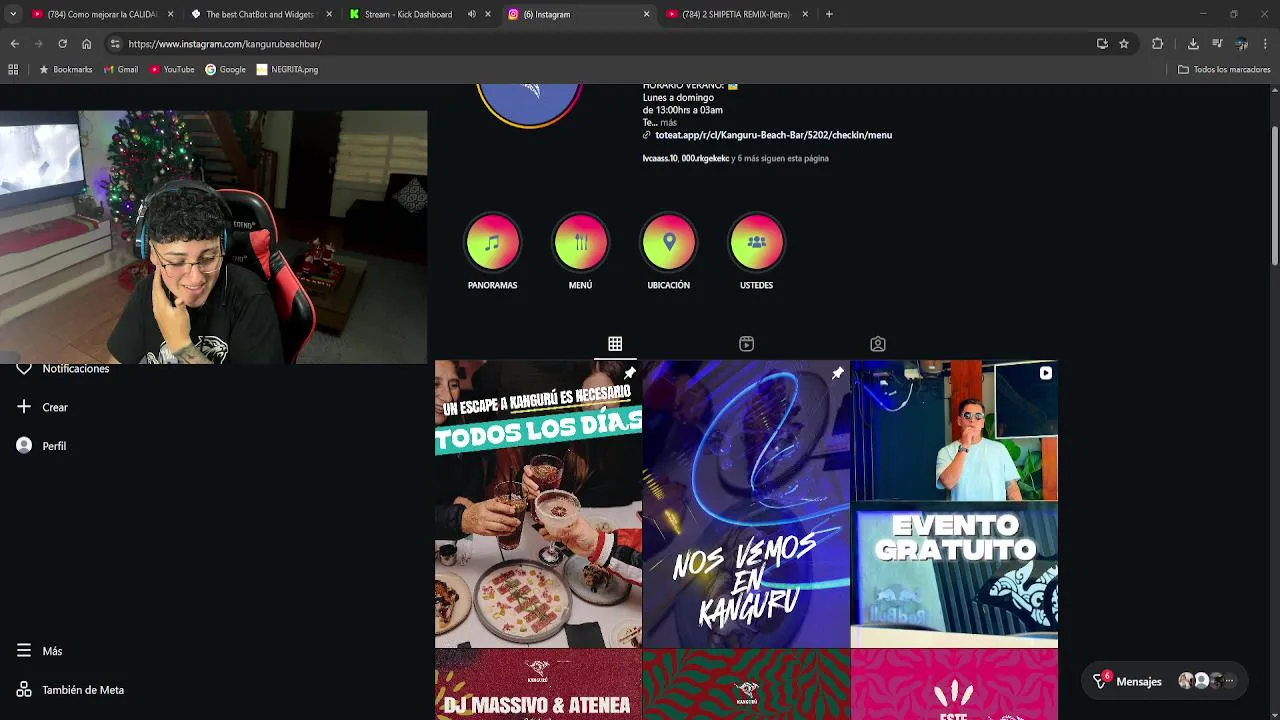The image size is (1280, 720).
Task: Open the Todos los marcadores folder
Action: (1224, 70)
